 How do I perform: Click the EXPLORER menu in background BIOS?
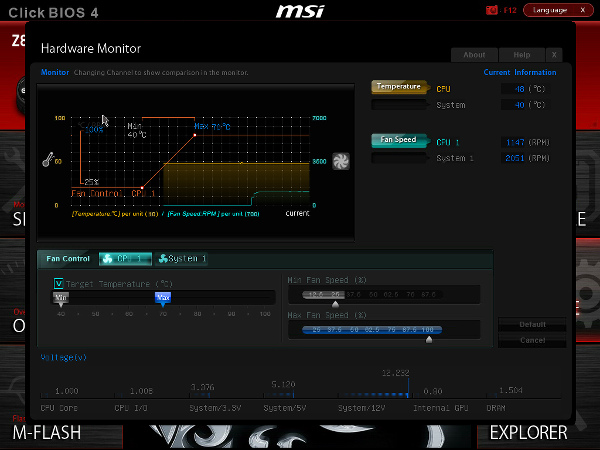pyautogui.click(x=528, y=433)
